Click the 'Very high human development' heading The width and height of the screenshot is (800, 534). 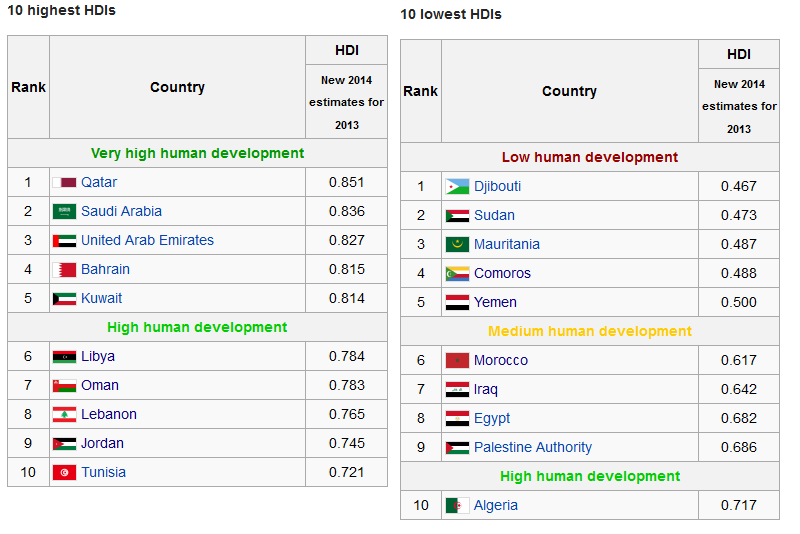point(197,154)
